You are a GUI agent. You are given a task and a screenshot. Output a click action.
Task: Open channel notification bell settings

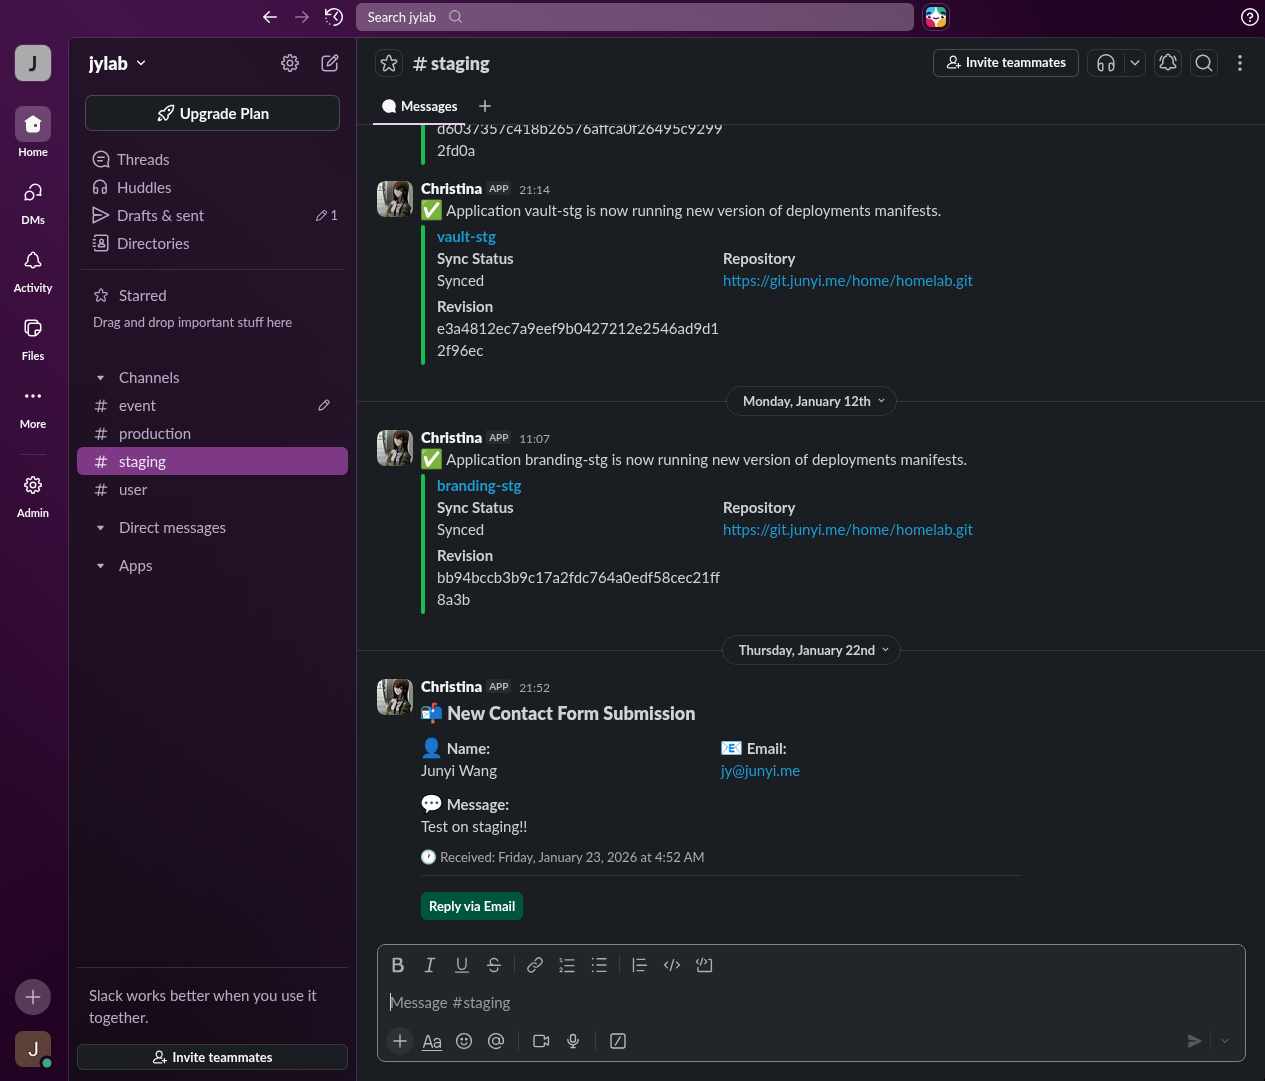pyautogui.click(x=1167, y=63)
